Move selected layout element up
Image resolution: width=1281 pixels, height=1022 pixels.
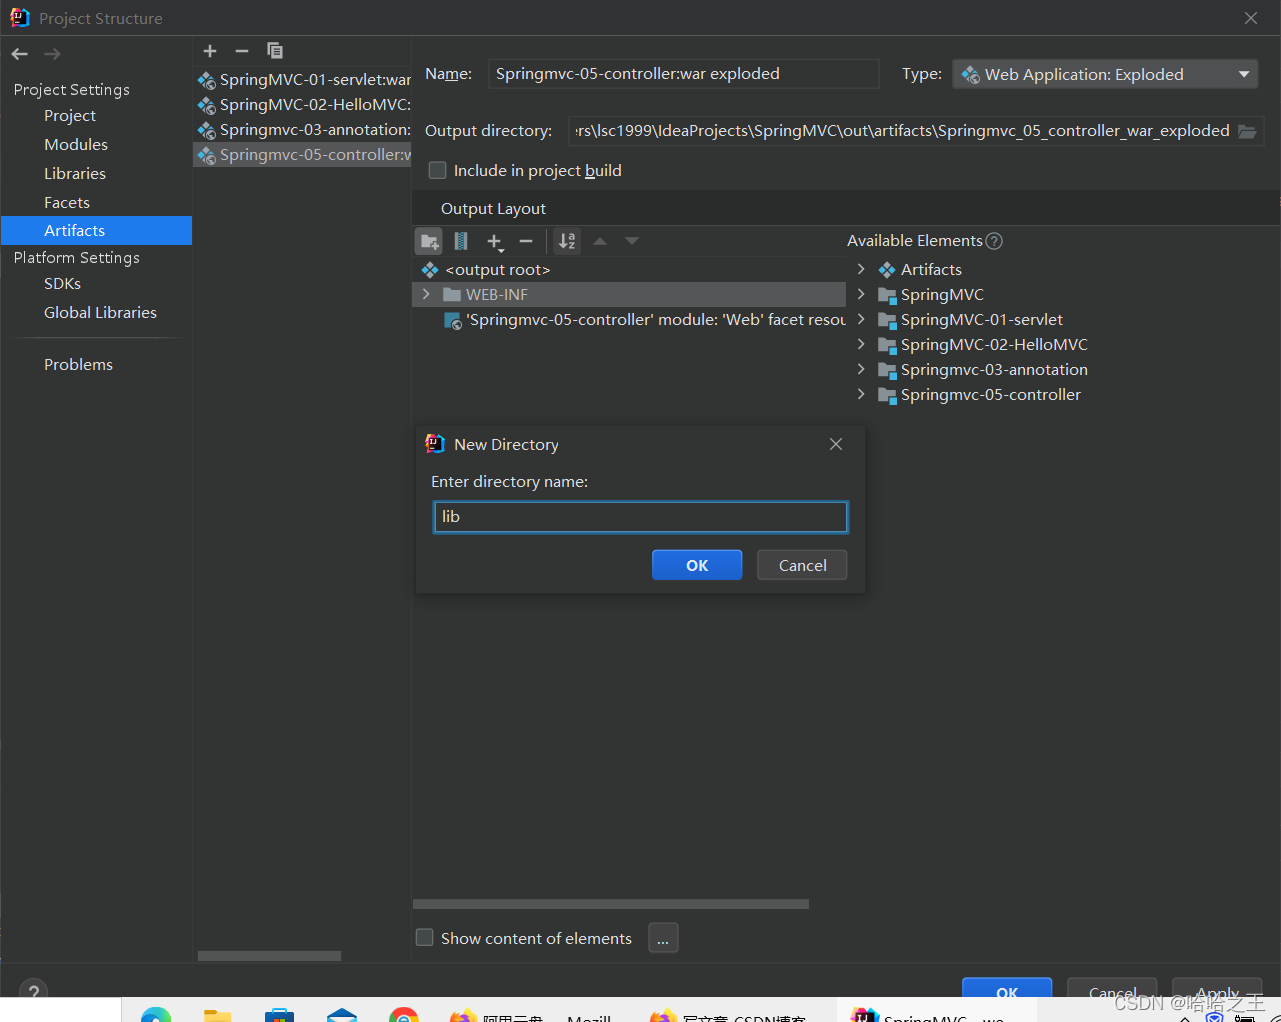pyautogui.click(x=600, y=241)
